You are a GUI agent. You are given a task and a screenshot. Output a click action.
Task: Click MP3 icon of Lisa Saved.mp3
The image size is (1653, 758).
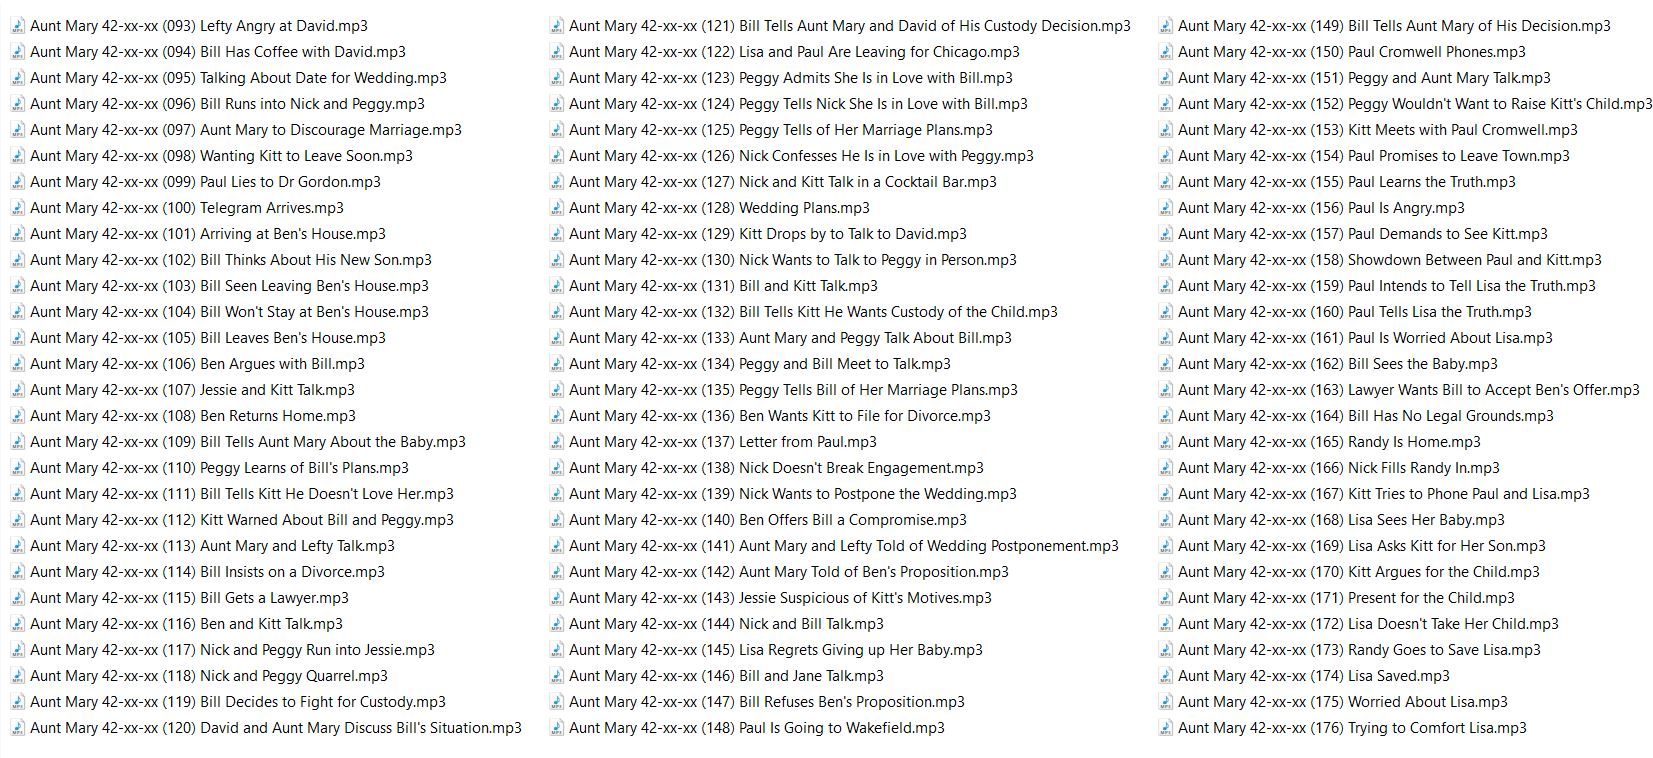[1166, 676]
